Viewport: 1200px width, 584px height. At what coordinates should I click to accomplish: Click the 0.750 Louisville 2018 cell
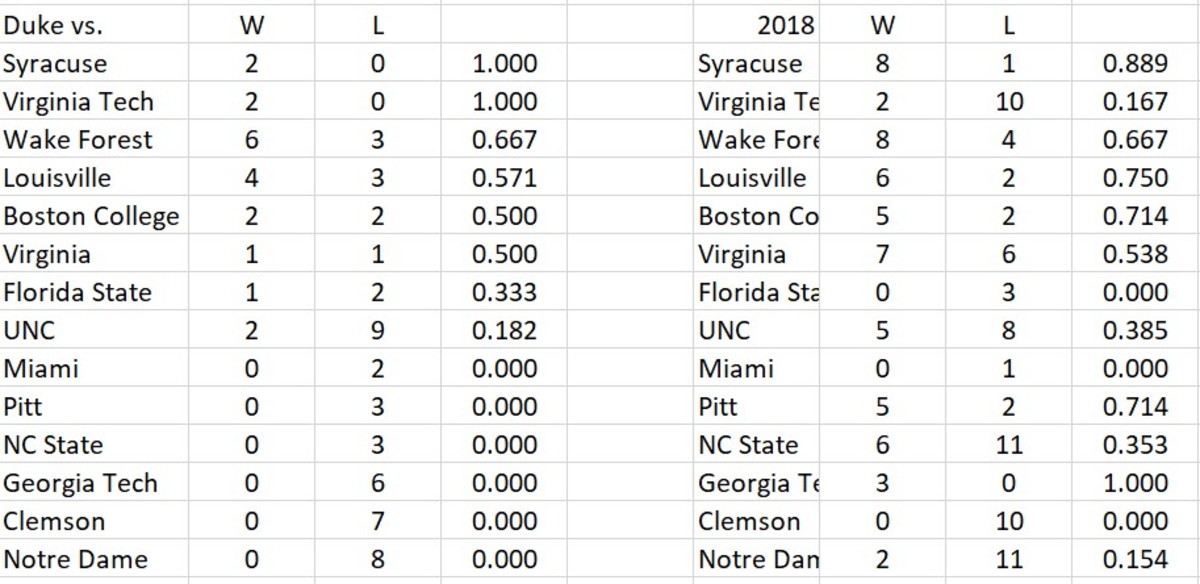1135,178
